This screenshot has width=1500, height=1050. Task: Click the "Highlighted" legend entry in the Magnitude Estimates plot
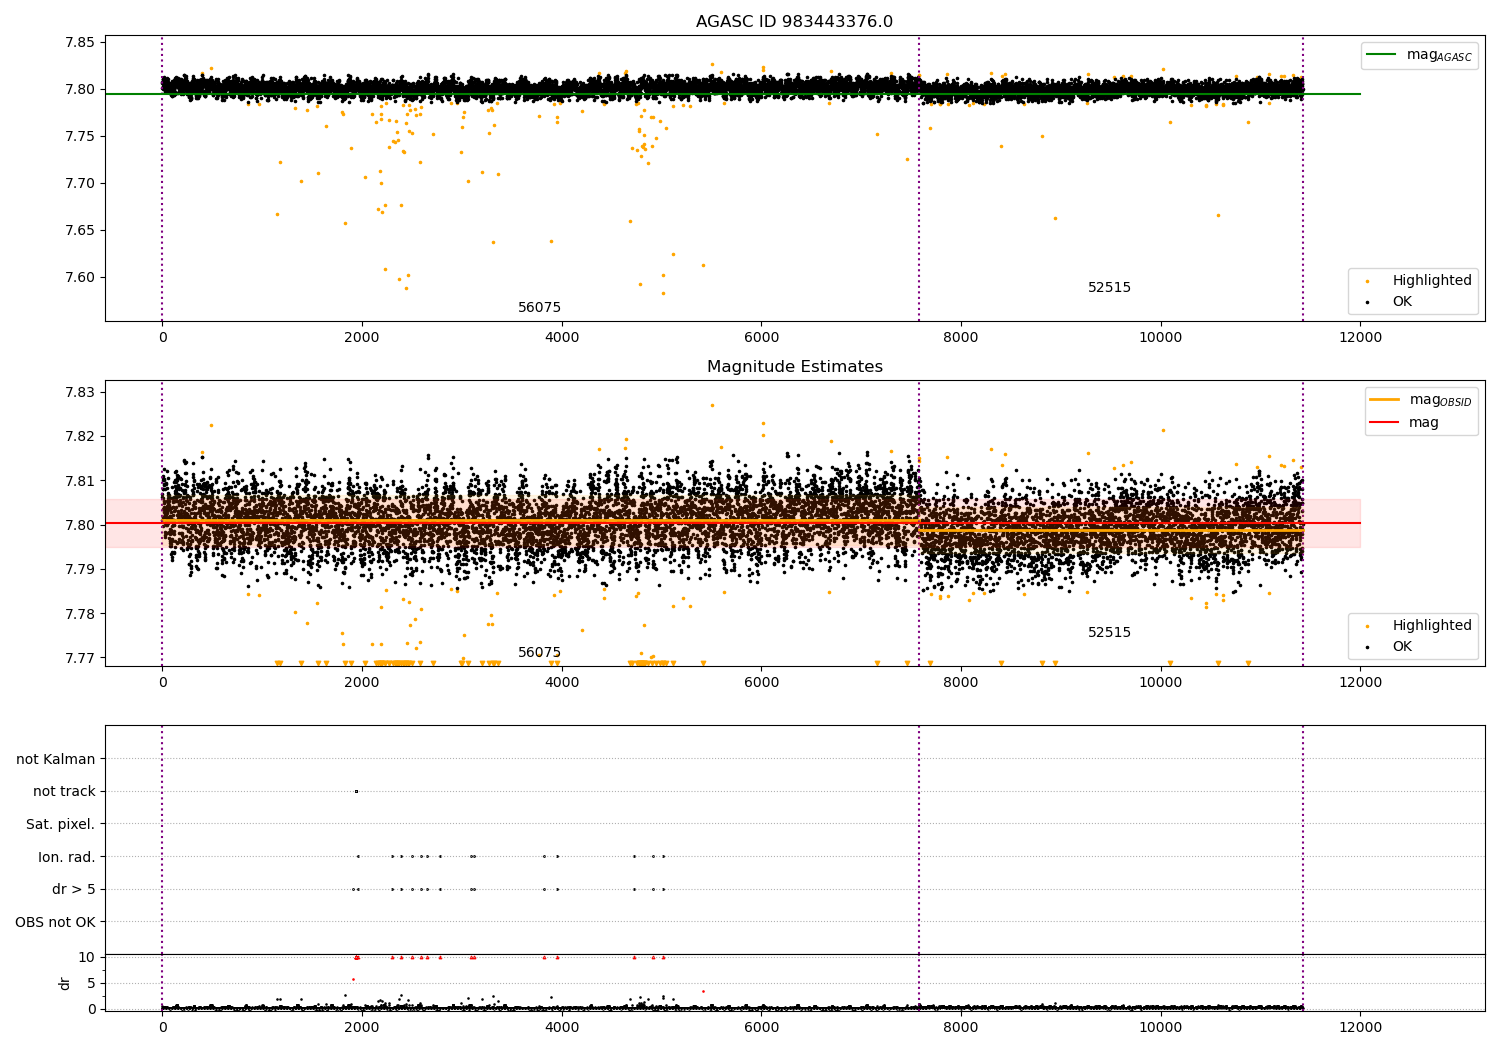[1432, 626]
